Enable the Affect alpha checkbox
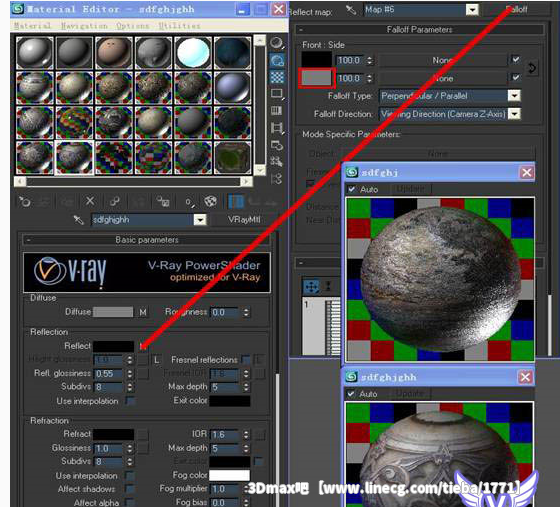The width and height of the screenshot is (560, 507). [130, 502]
